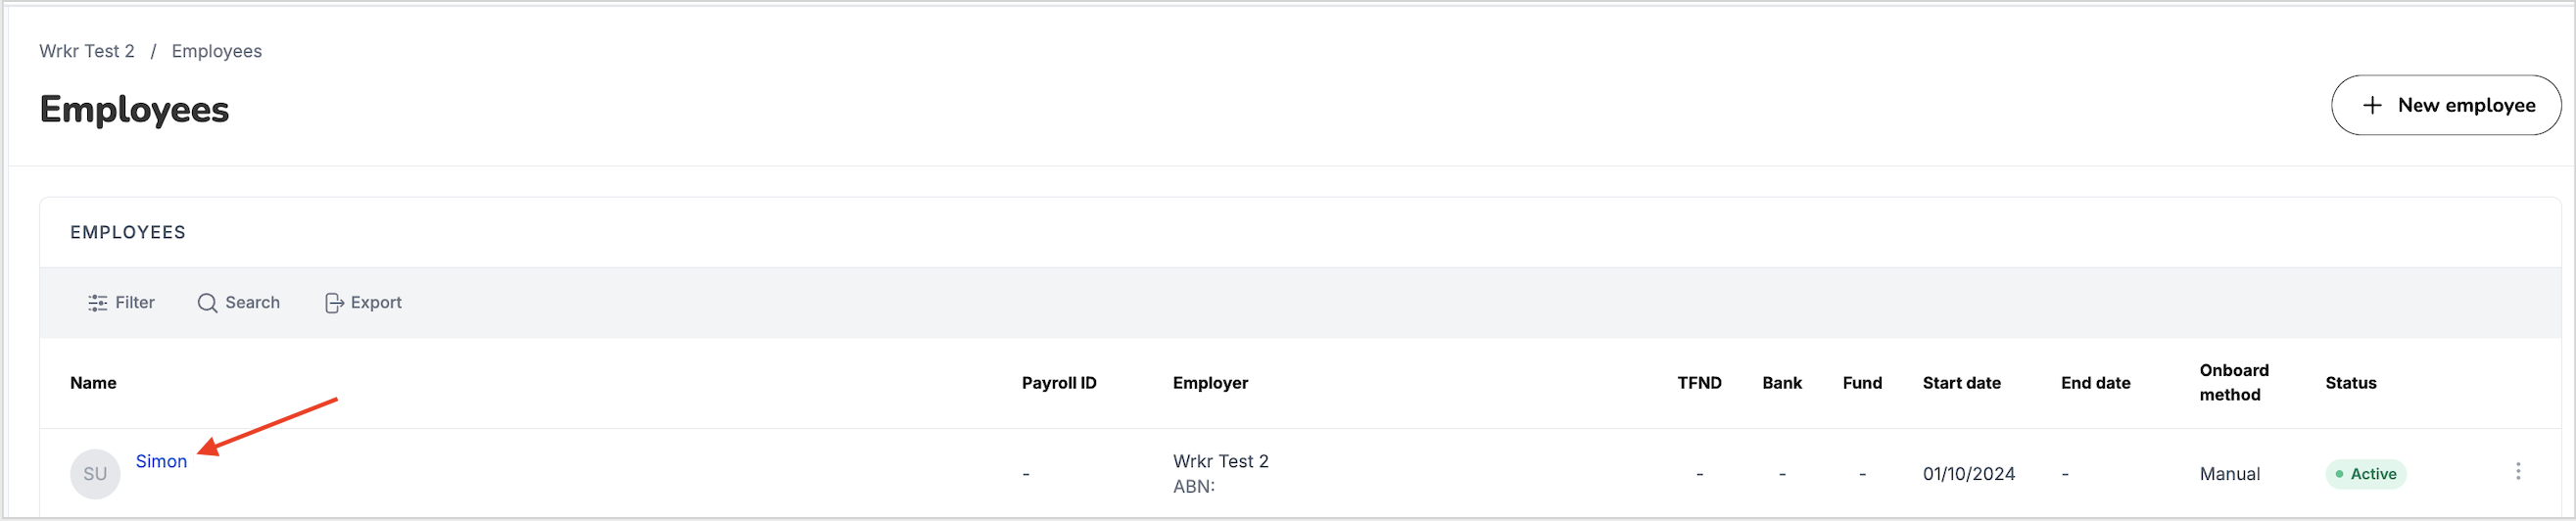Sort by End date column header
Image resolution: width=2576 pixels, height=521 pixels.
(2095, 383)
